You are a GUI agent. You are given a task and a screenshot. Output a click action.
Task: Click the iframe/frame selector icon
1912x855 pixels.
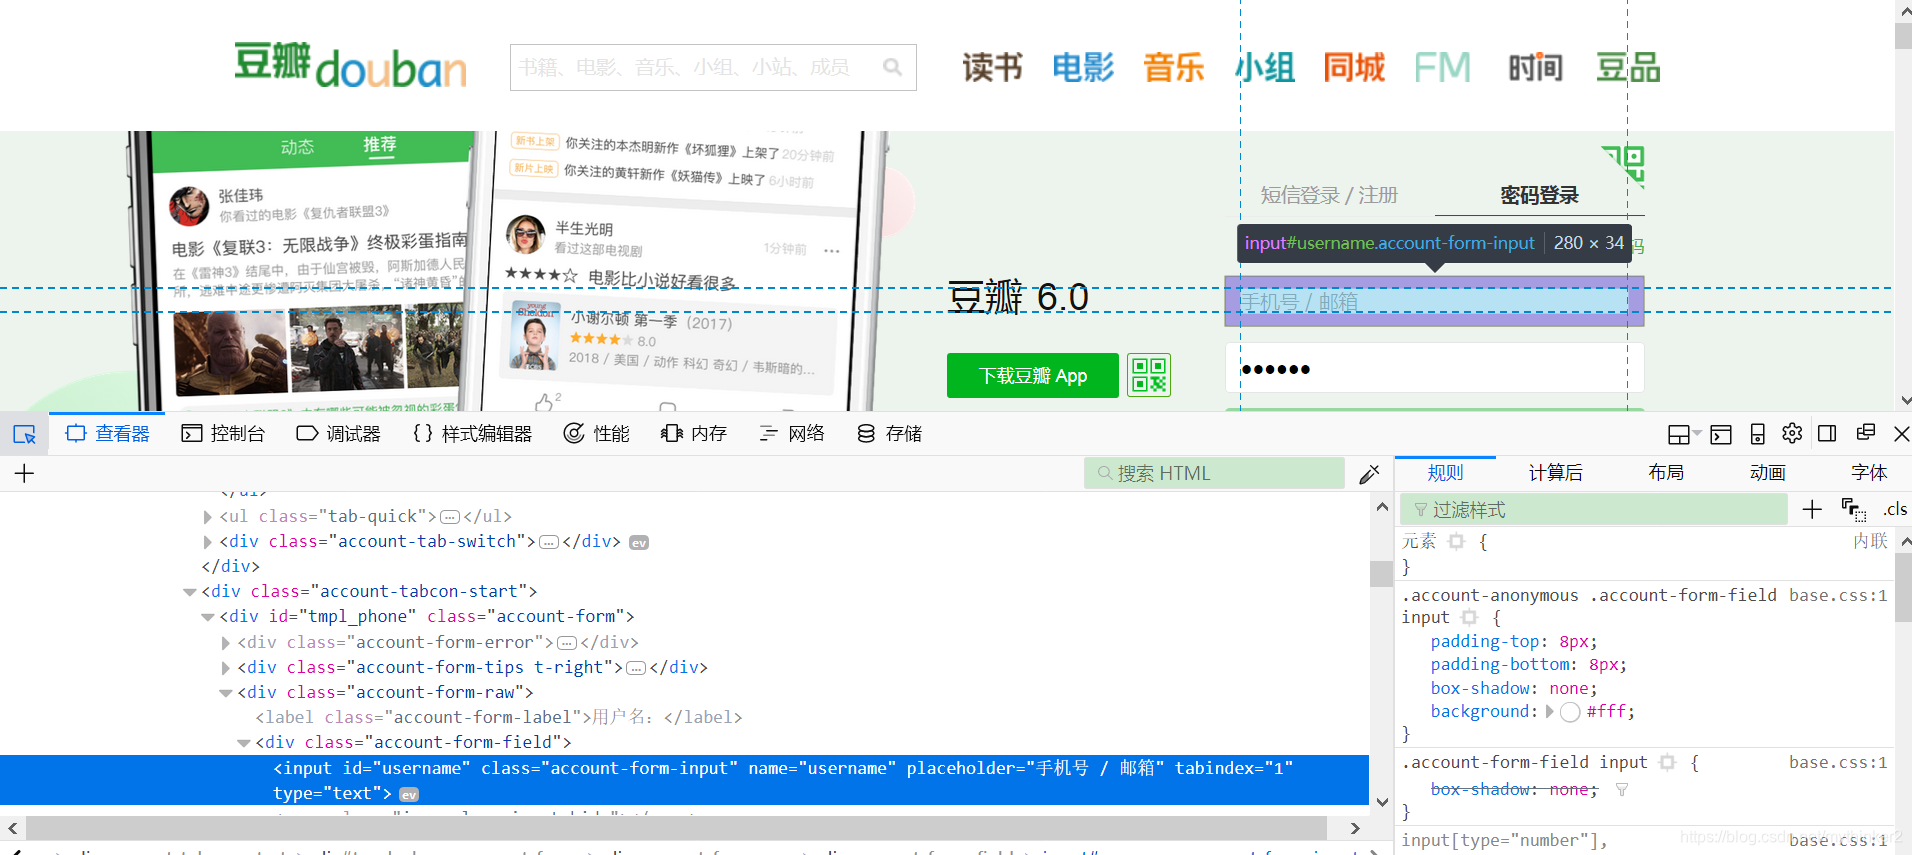1684,434
